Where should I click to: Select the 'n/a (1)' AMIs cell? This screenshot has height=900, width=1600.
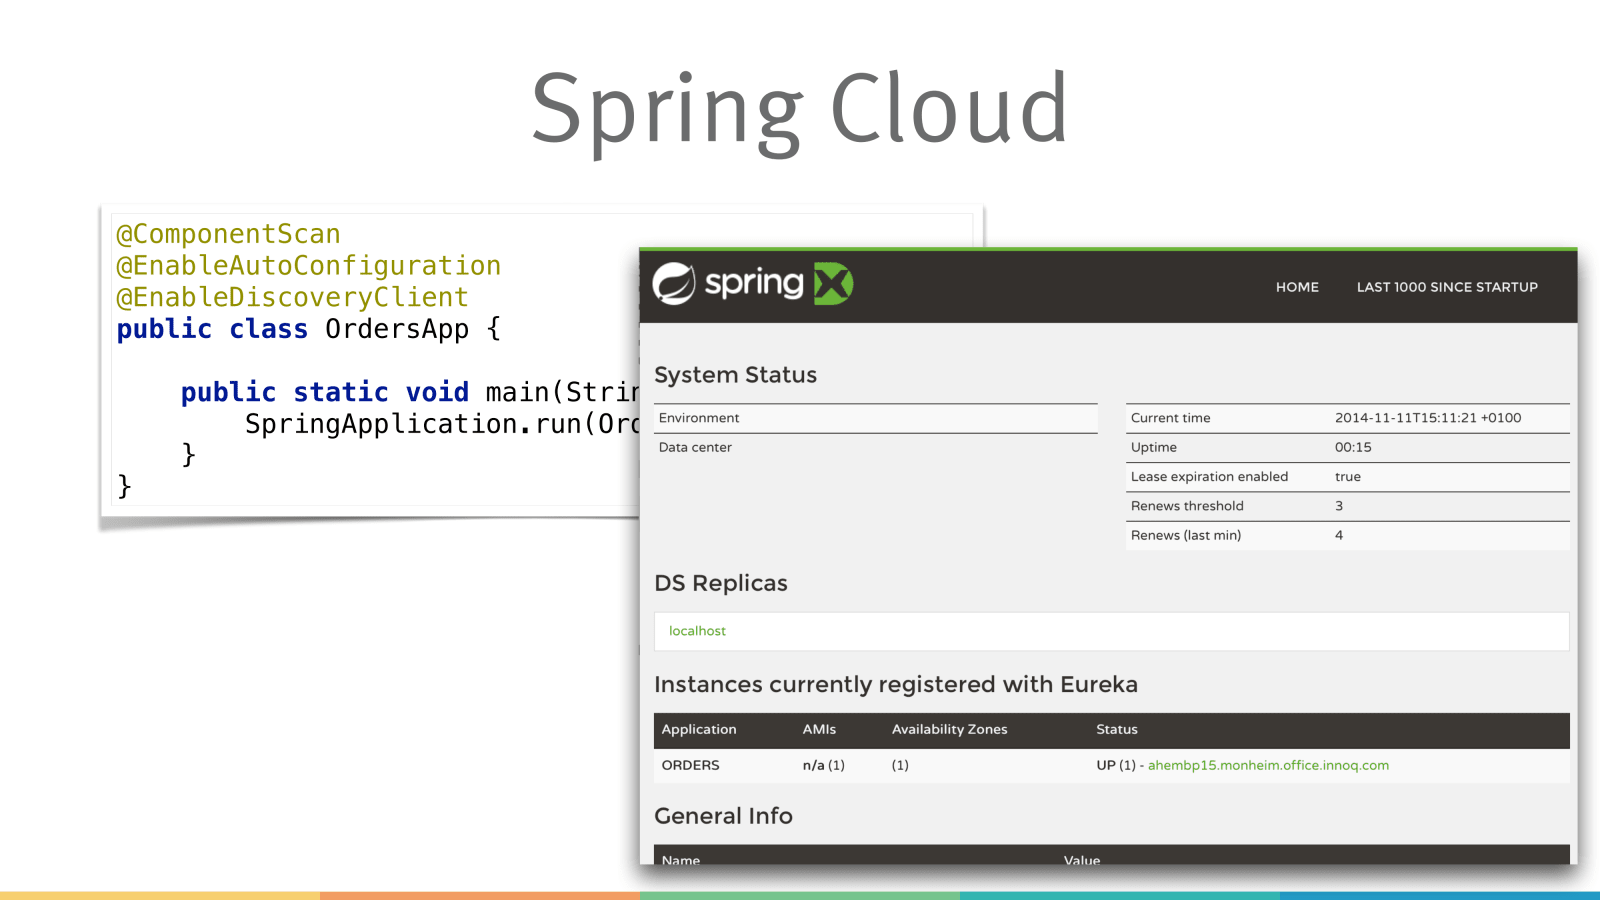tap(823, 765)
